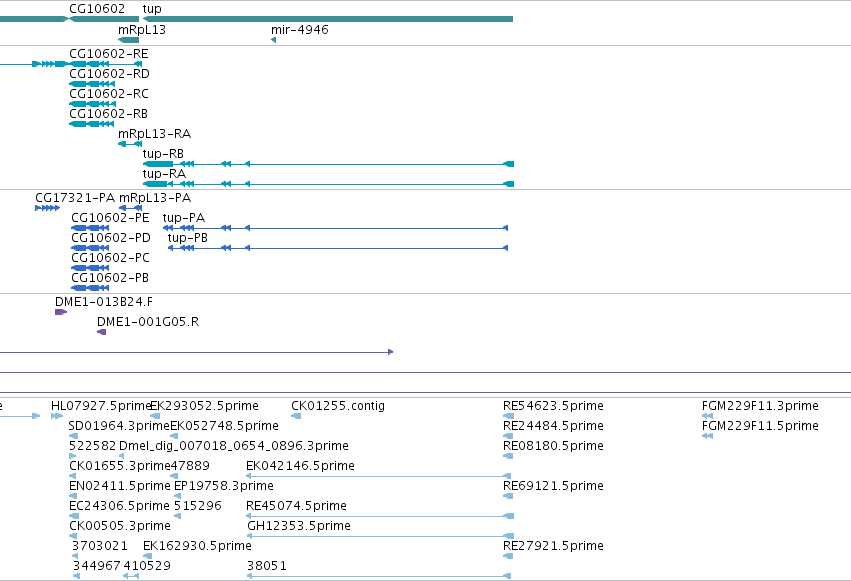The image size is (851, 581).
Task: Select the CK01255.contig feature glyph
Action: [x=296, y=416]
